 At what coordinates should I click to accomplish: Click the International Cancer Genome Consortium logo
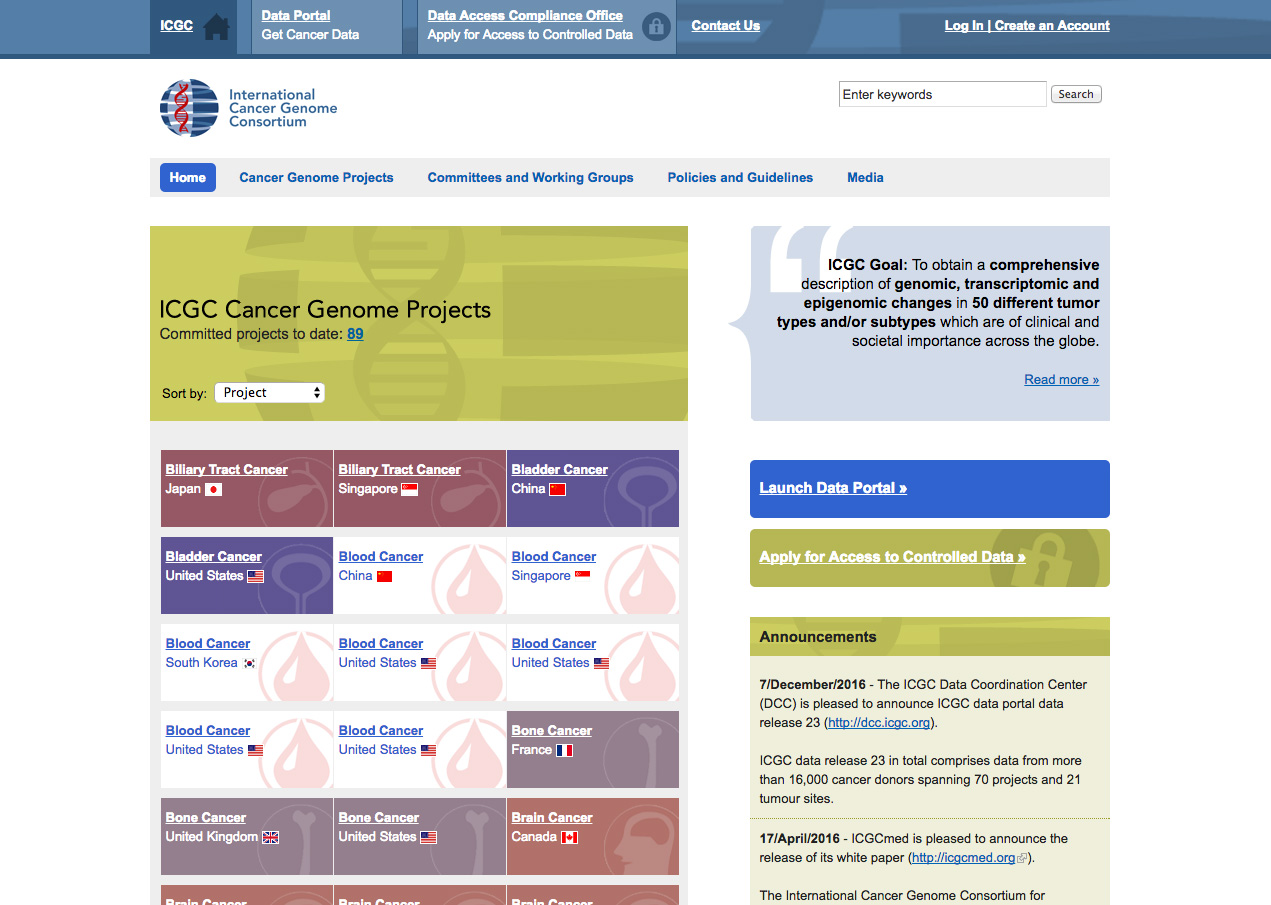249,108
